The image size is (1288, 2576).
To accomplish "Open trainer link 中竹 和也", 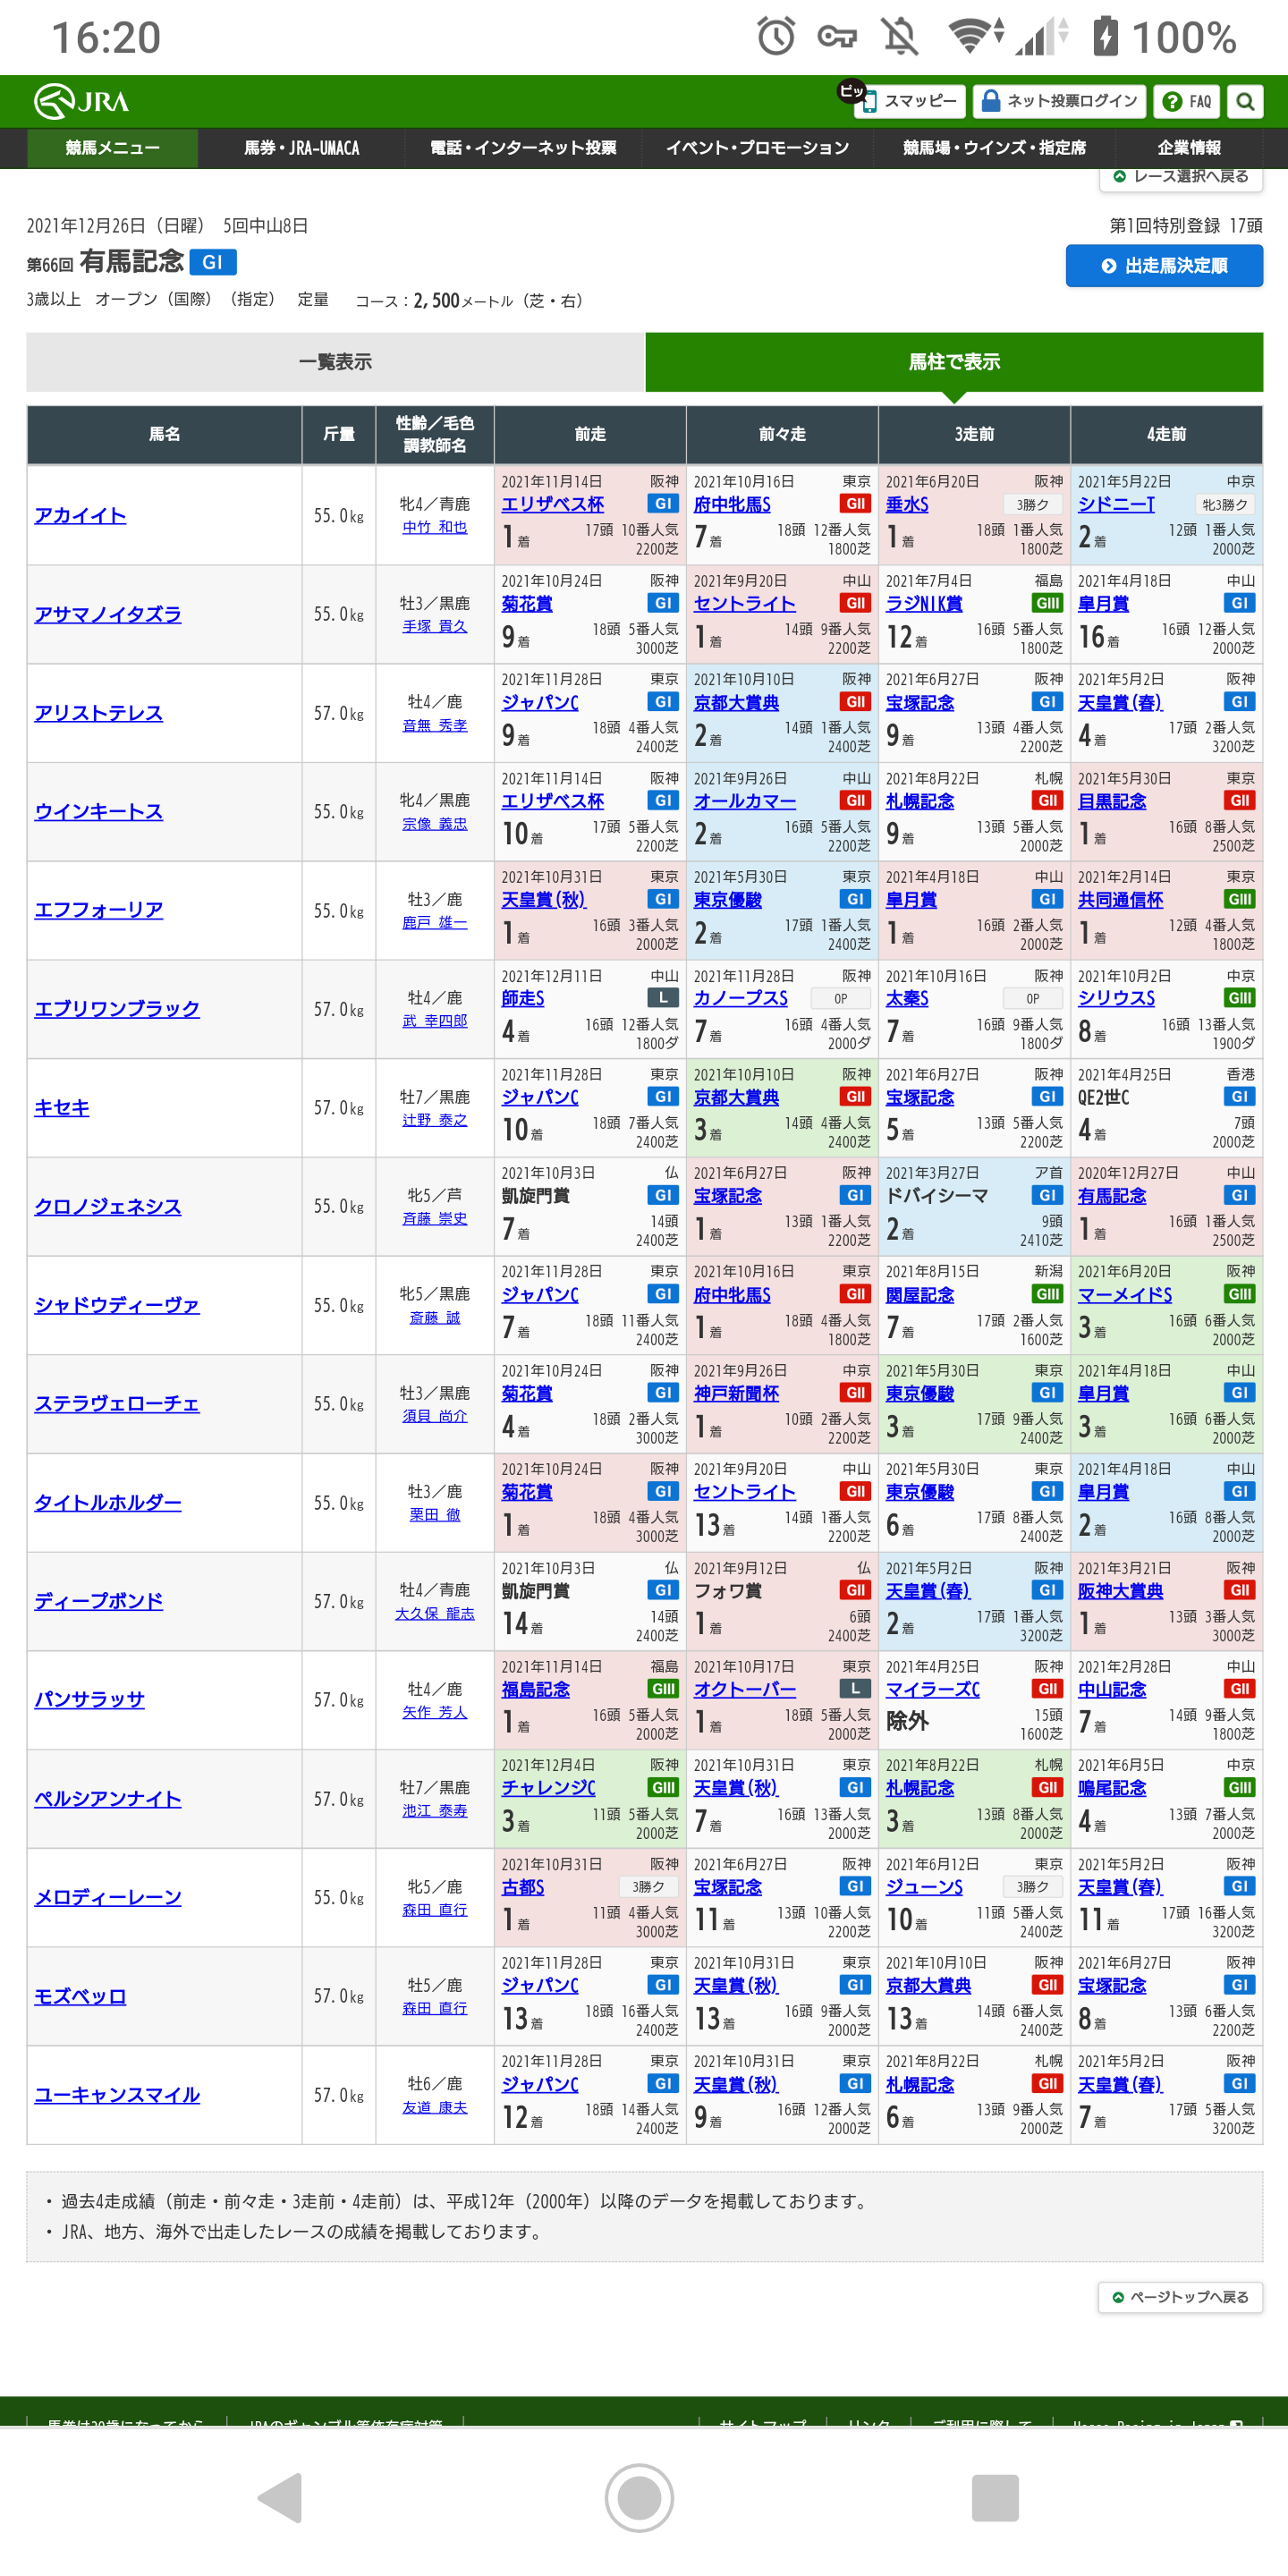I will [434, 527].
